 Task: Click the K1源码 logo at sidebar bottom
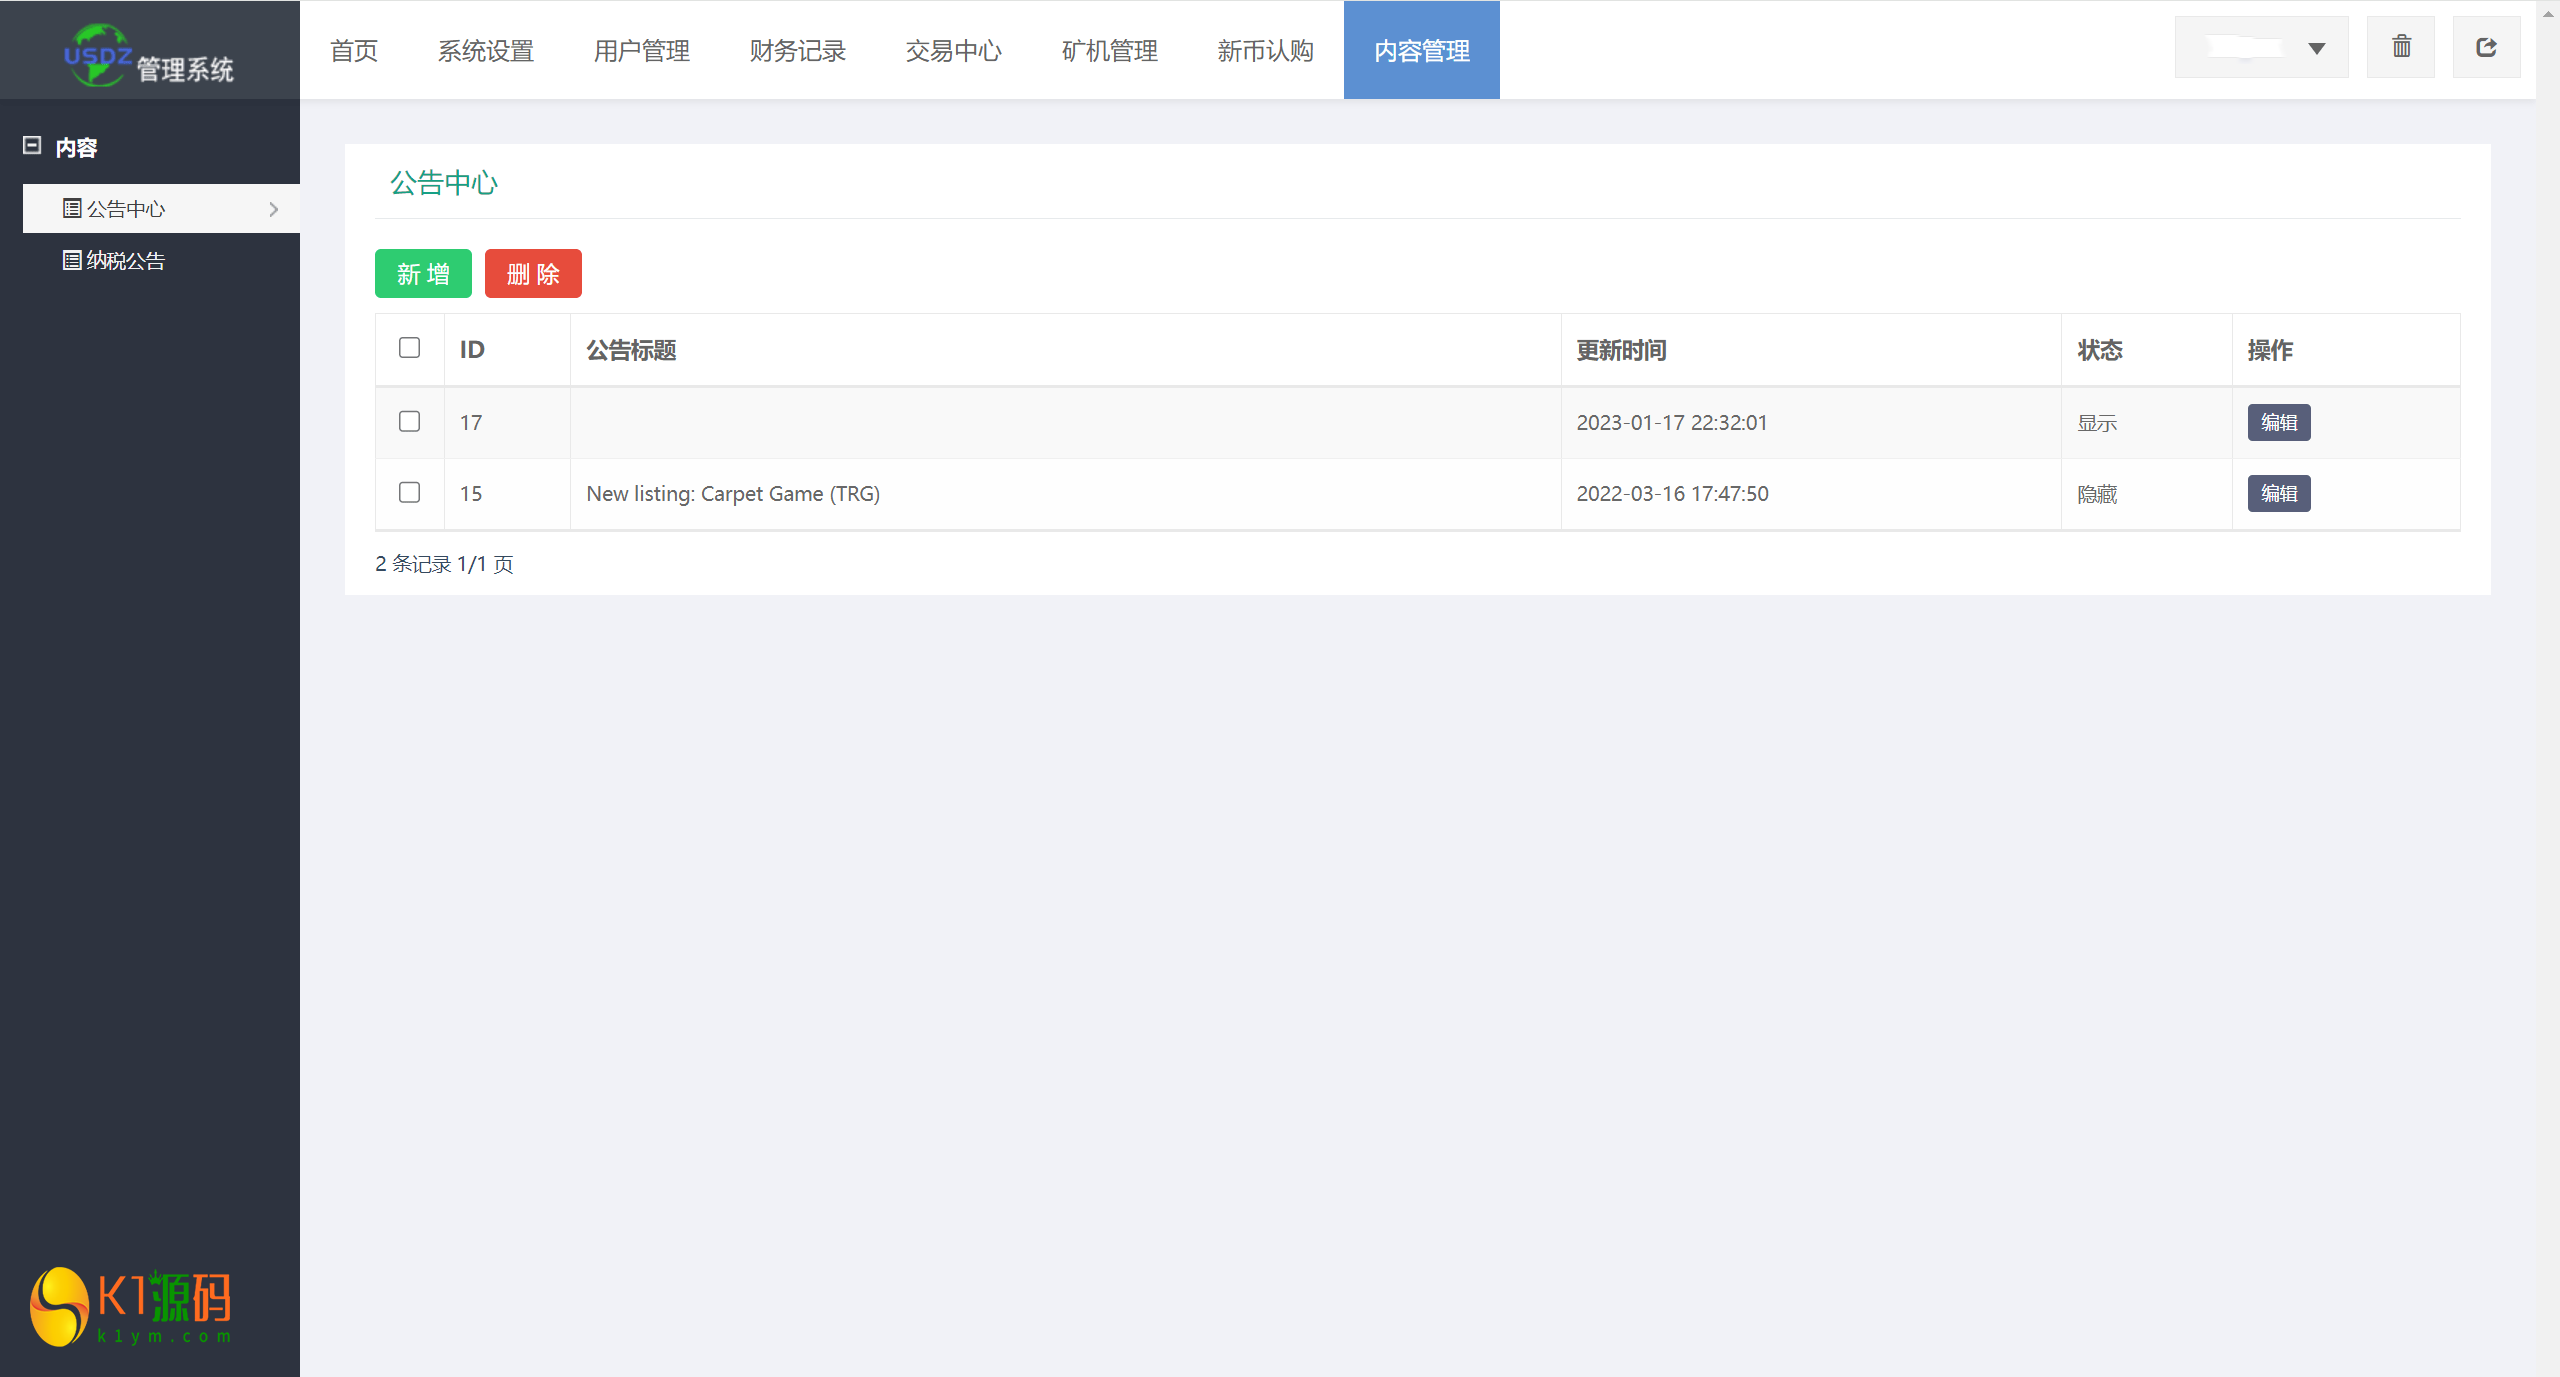[x=131, y=1306]
